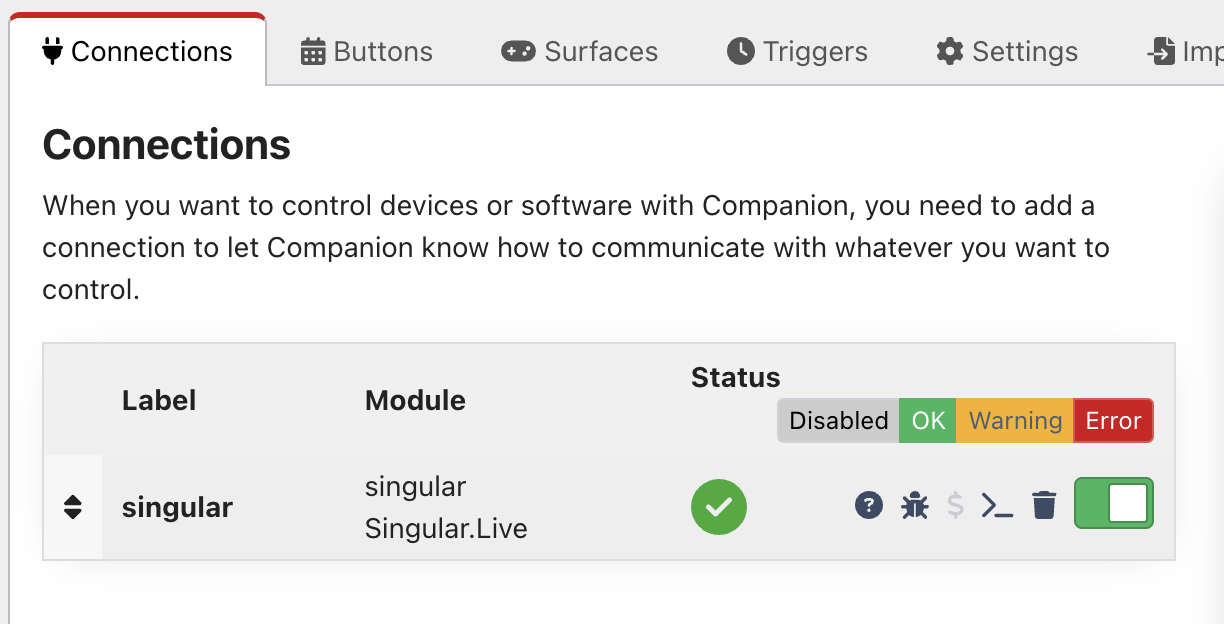
Task: Open the terminal prompt icon for singular
Action: 997,506
